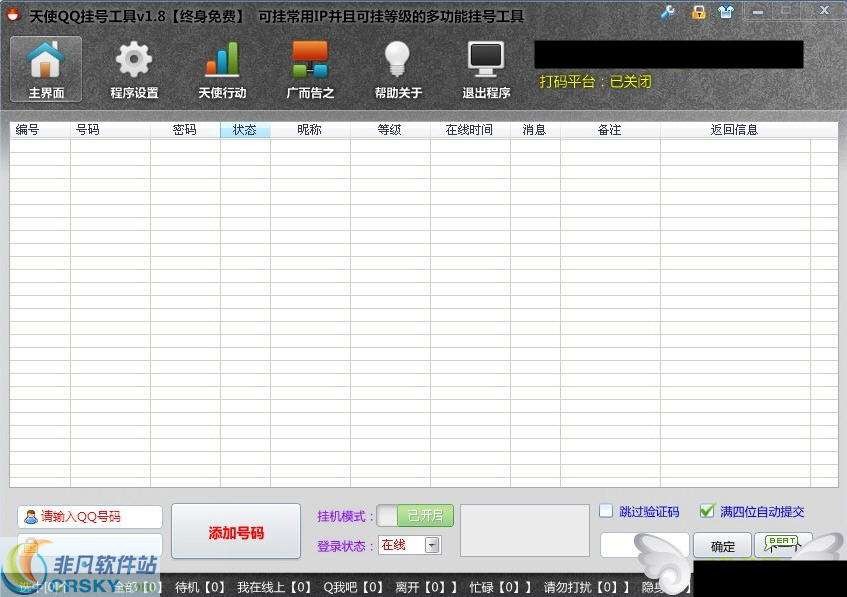The image size is (847, 597).
Task: Click the 密码 column header
Action: click(x=185, y=130)
